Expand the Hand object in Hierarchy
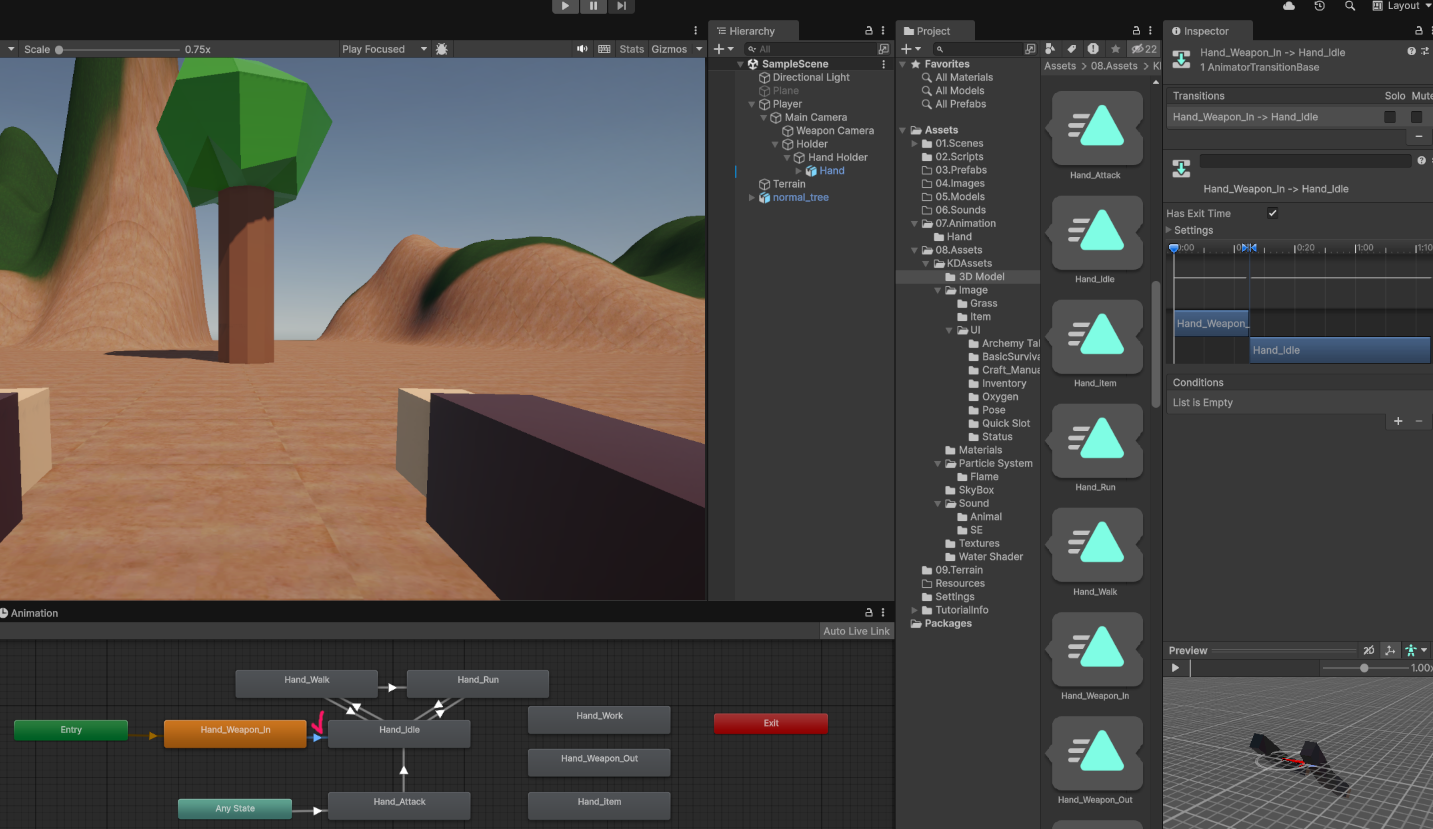The height and width of the screenshot is (829, 1433). 798,171
